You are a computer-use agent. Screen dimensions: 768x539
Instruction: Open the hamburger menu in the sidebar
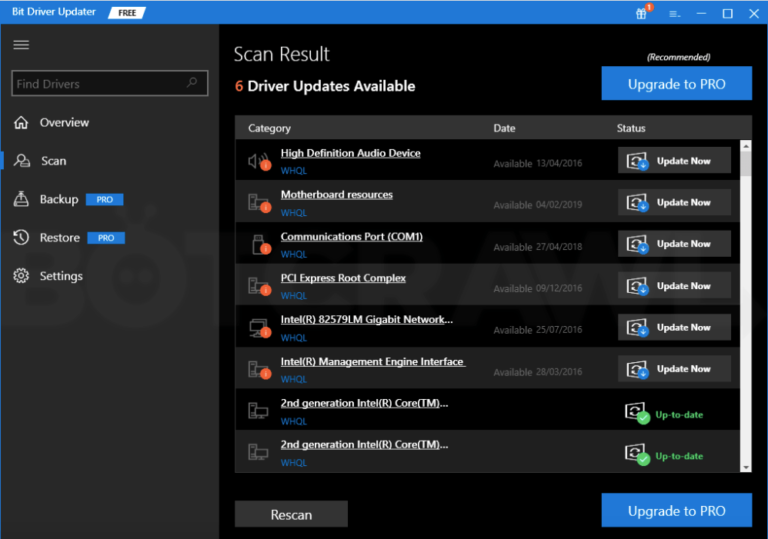[21, 45]
